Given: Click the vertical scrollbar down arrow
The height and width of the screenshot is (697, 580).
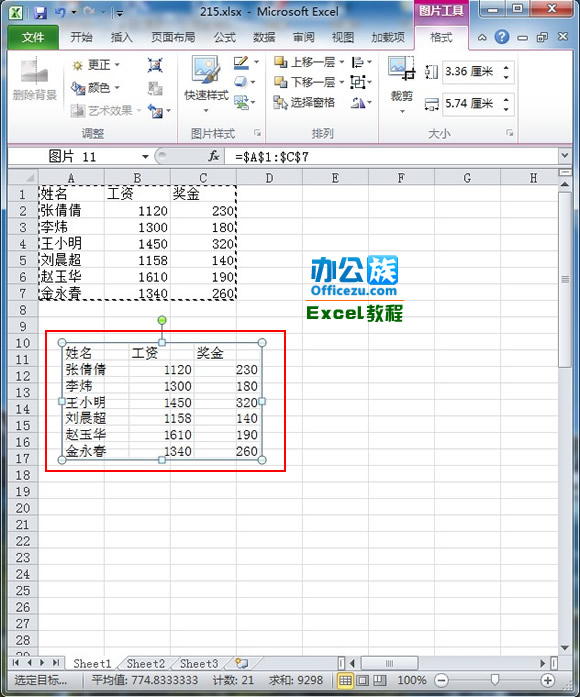Looking at the screenshot, I should pyautogui.click(x=565, y=648).
